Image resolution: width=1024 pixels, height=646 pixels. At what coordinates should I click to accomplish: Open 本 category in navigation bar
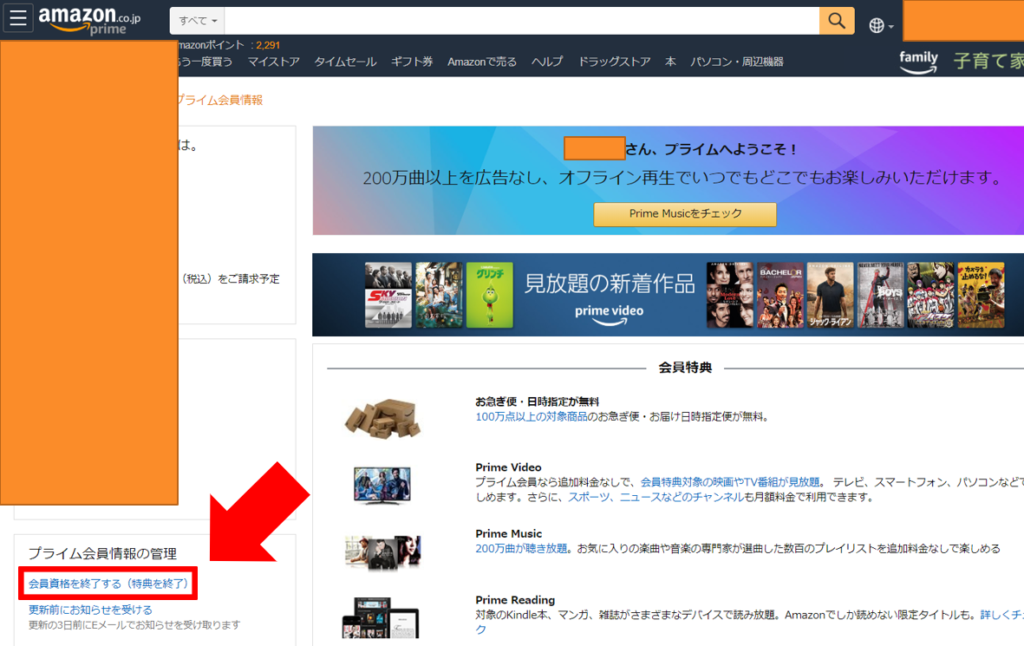click(x=671, y=62)
